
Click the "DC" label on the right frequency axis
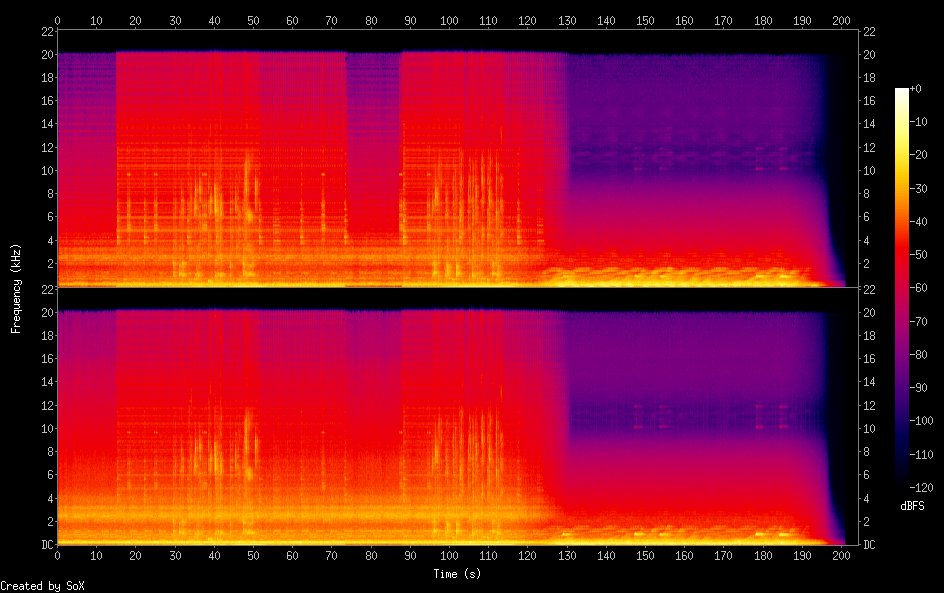869,545
